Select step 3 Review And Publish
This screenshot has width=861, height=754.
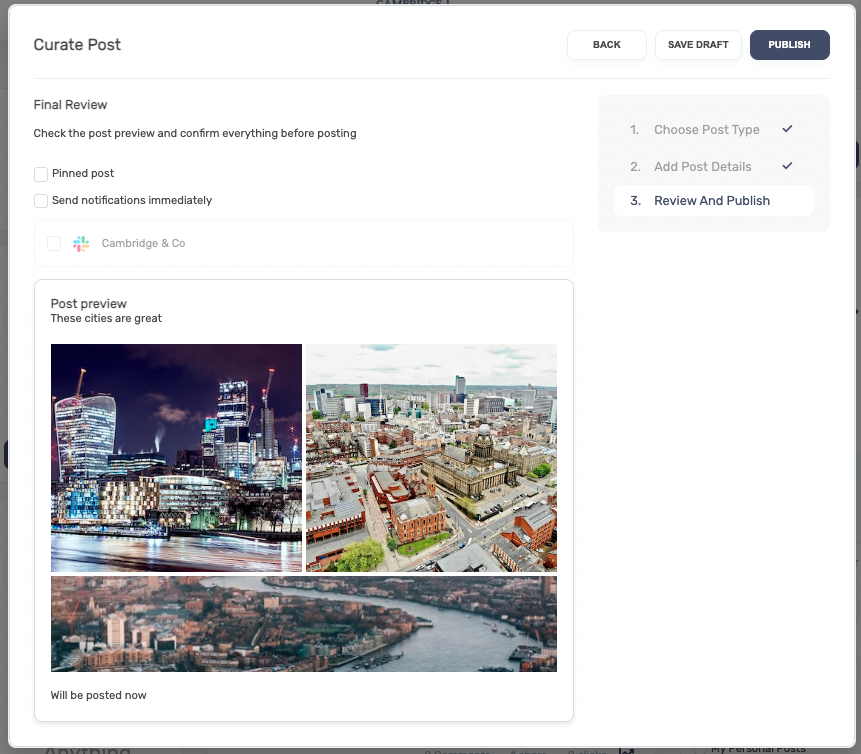tap(713, 200)
